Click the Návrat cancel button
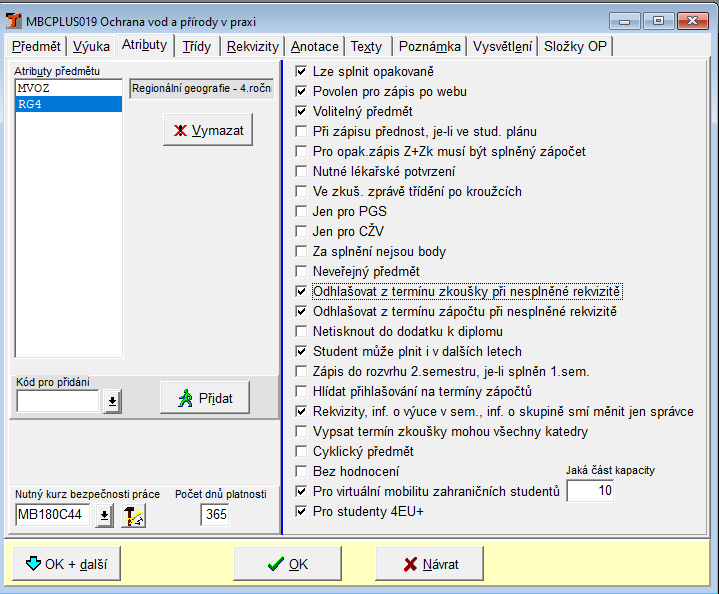 [x=431, y=564]
